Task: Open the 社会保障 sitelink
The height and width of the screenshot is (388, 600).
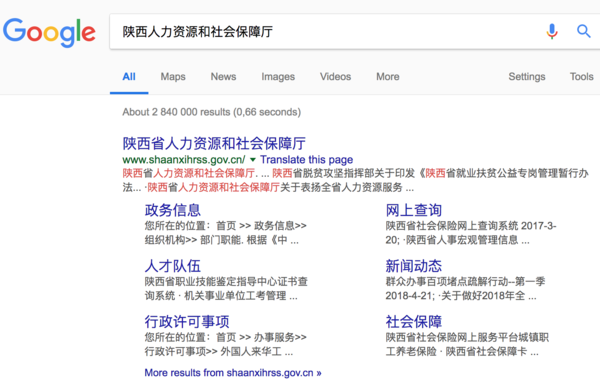Action: tap(414, 322)
